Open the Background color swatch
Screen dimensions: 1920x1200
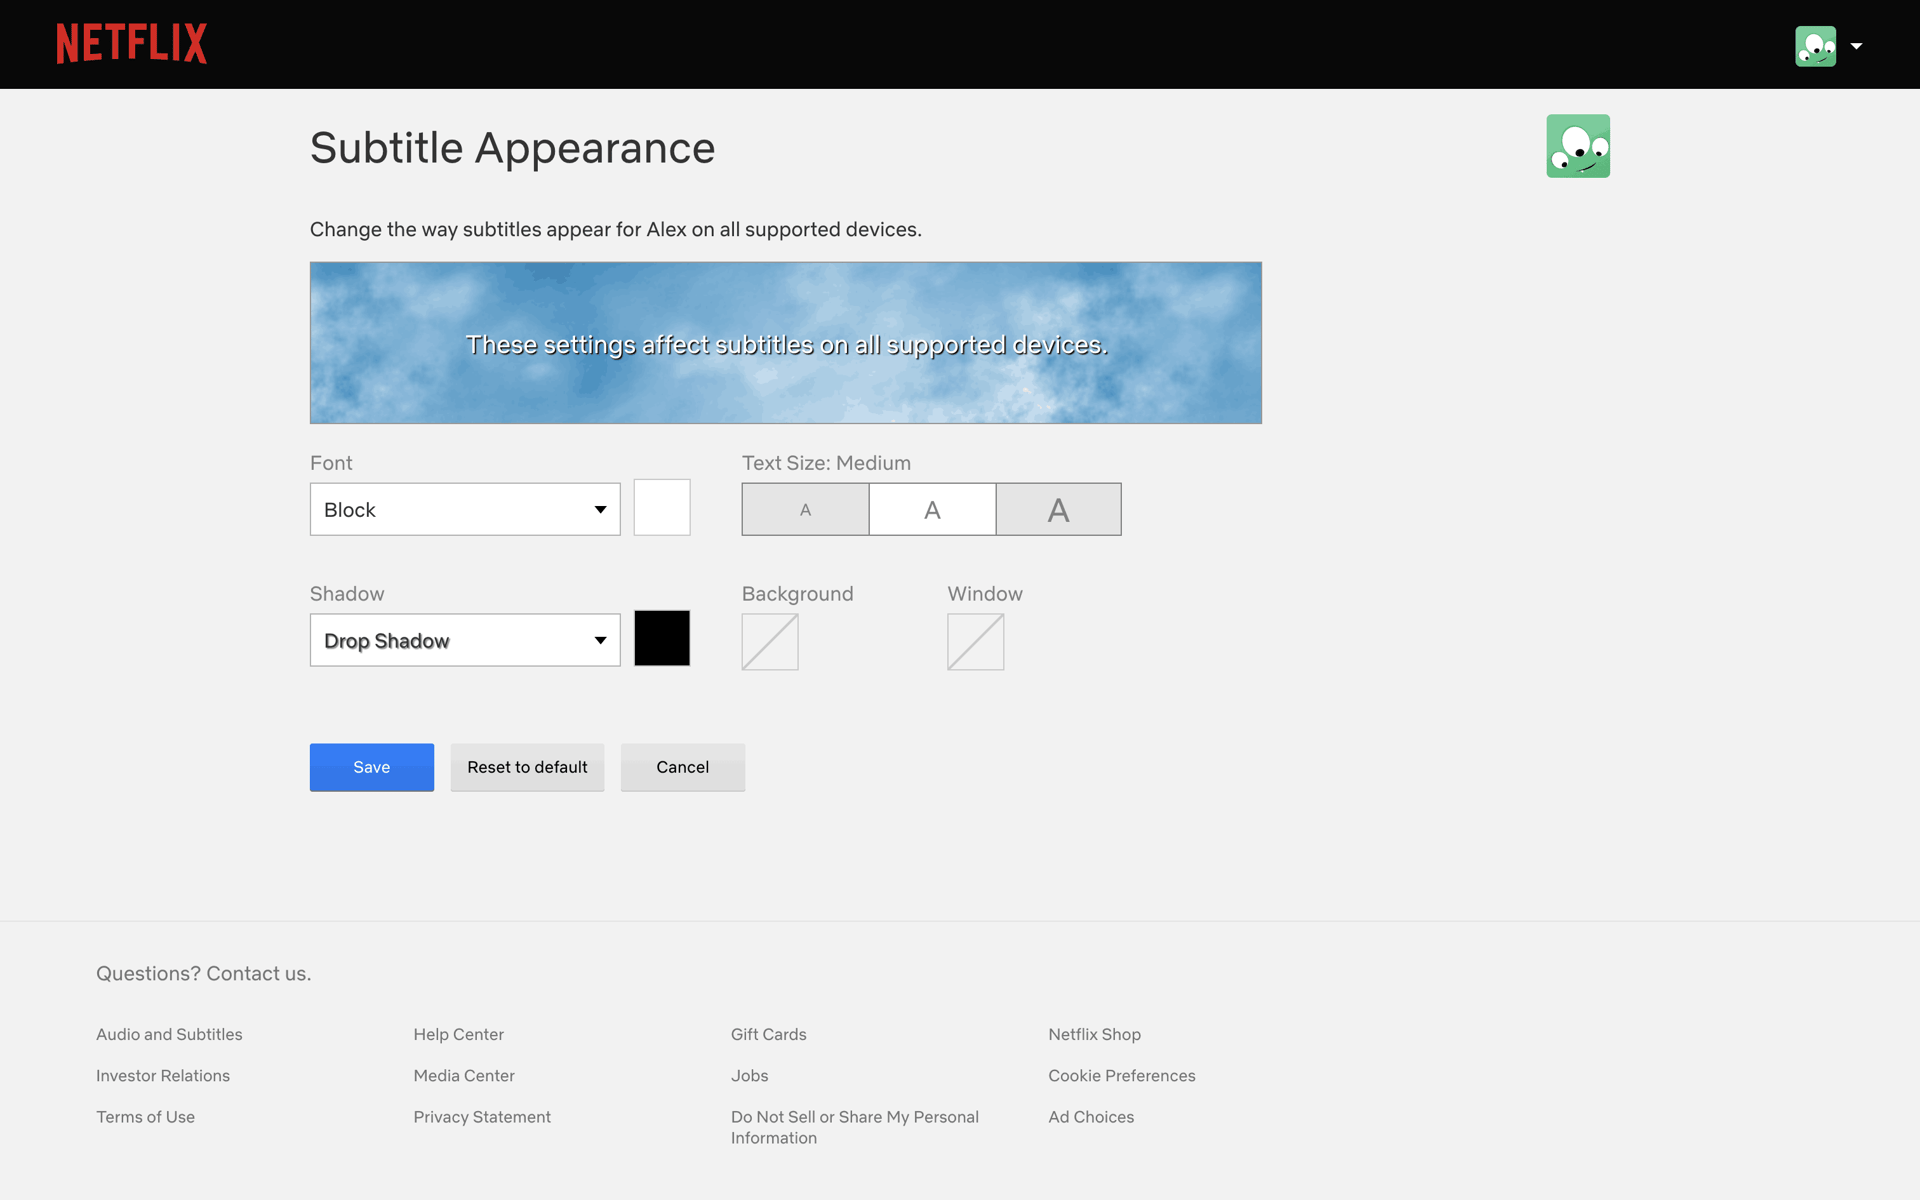770,642
